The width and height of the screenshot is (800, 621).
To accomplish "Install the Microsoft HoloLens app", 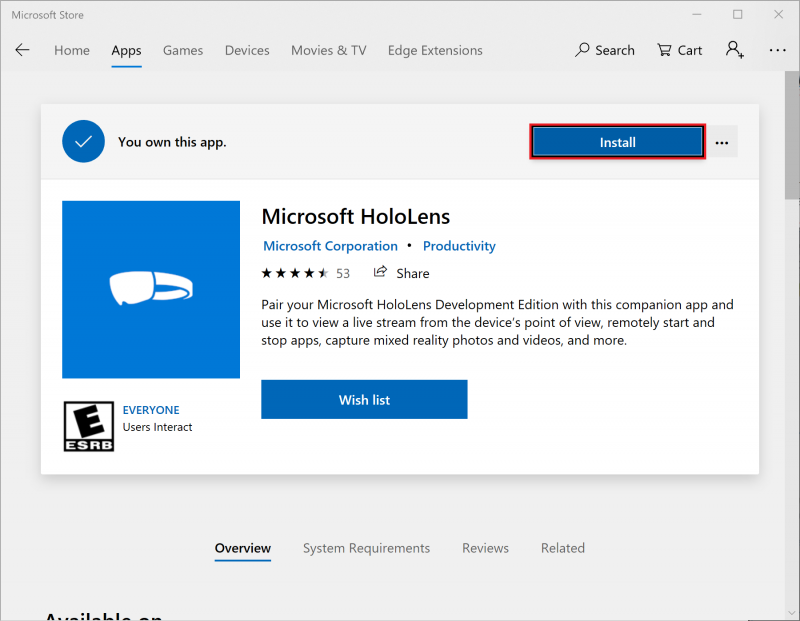I will (617, 142).
